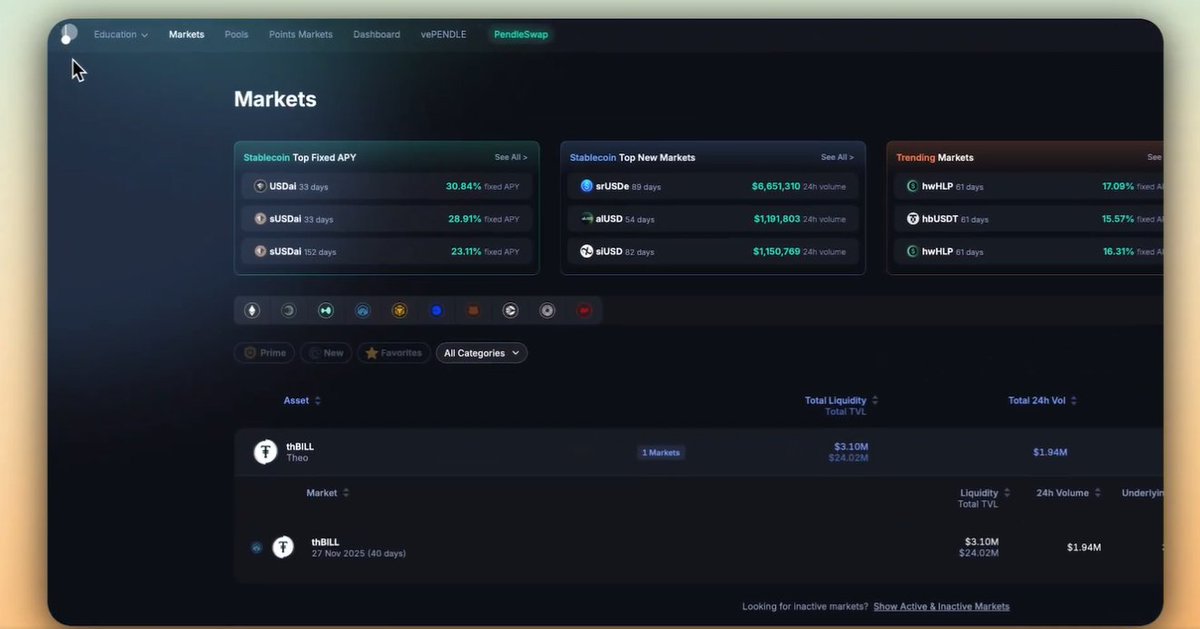Click hbUSDT token icon

click(x=912, y=218)
